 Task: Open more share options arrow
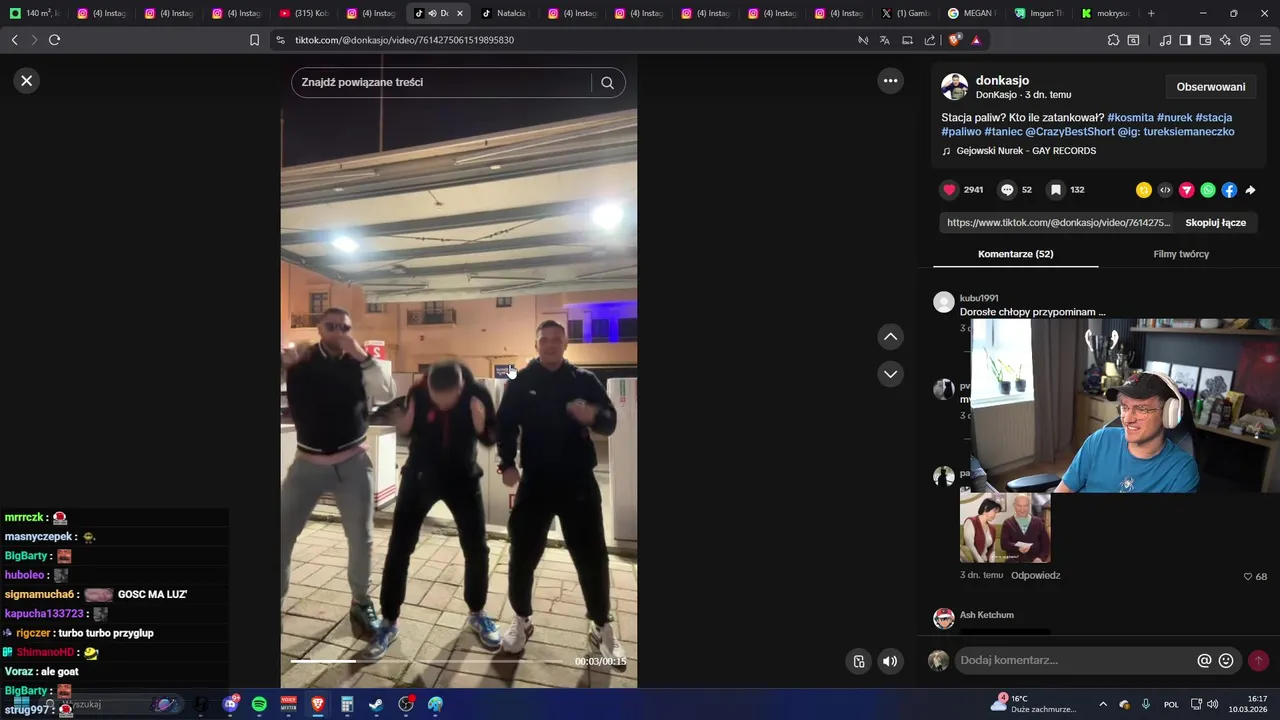click(x=1250, y=190)
